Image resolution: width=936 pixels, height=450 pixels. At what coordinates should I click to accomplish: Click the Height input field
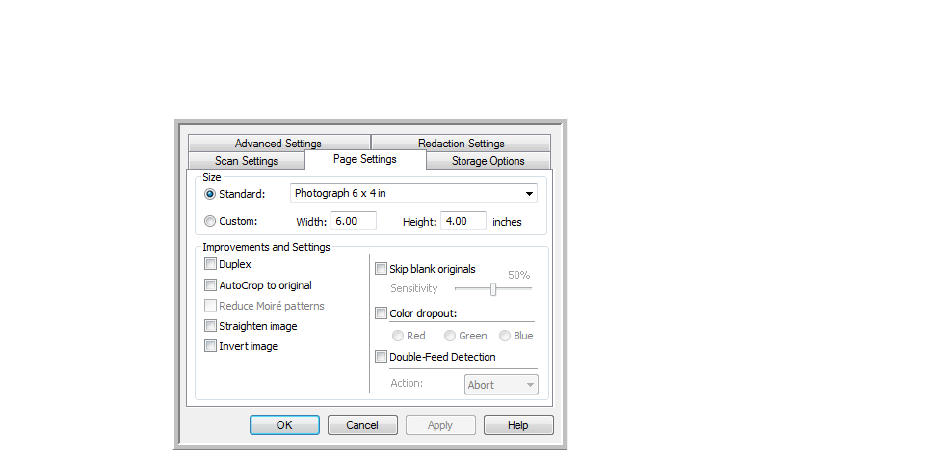point(464,221)
